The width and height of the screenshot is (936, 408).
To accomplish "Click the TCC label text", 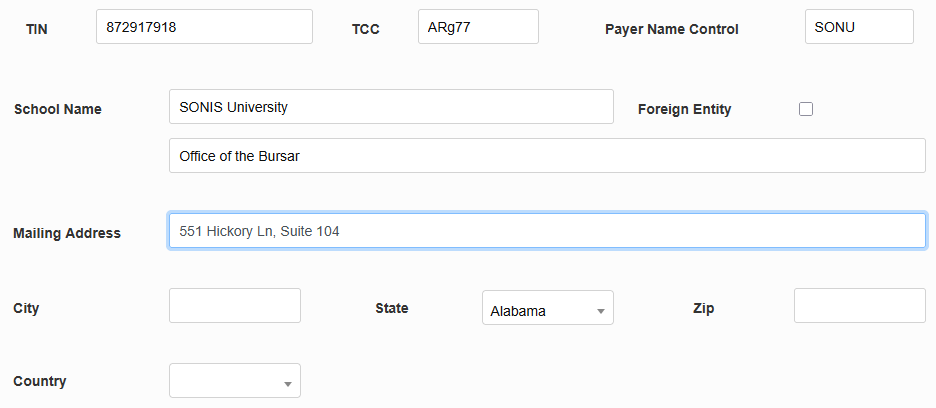I will [366, 29].
